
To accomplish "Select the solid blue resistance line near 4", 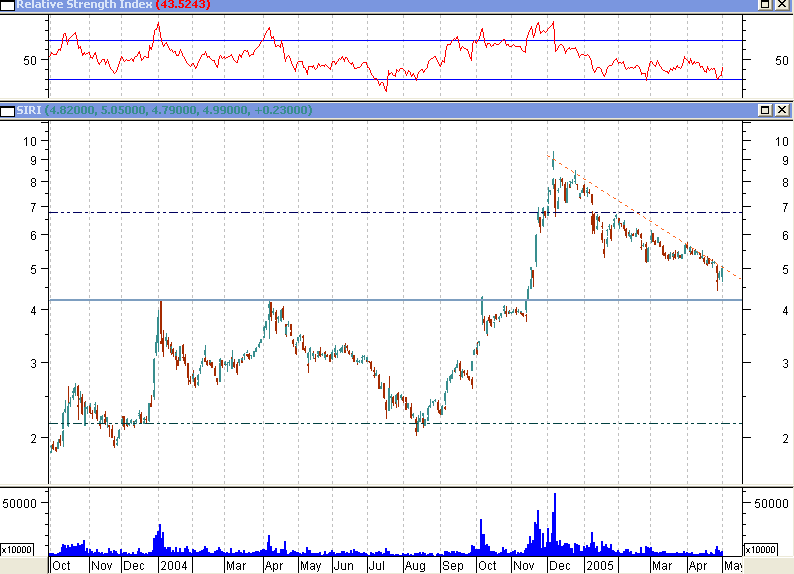I will (395, 300).
